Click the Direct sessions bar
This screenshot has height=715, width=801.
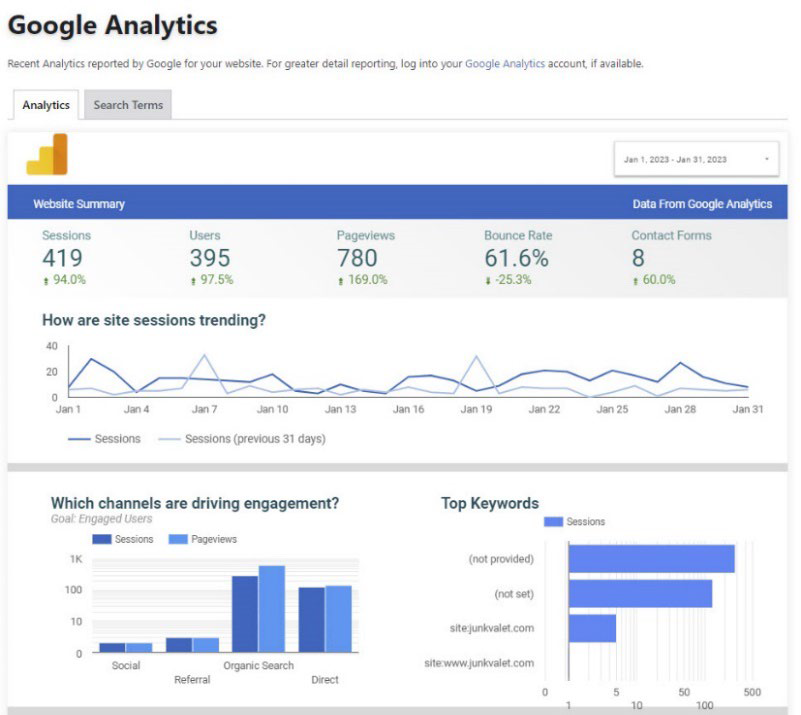pyautogui.click(x=312, y=619)
